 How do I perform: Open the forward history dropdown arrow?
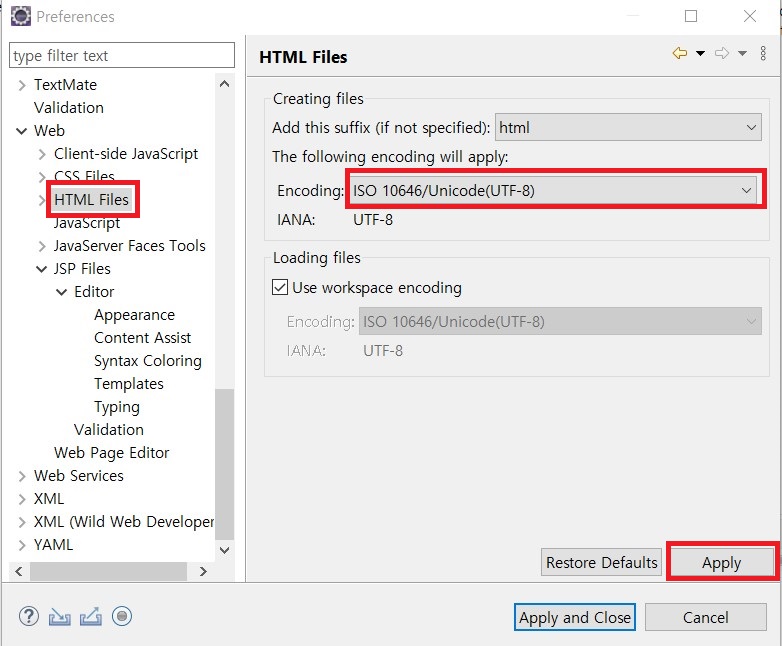(742, 53)
